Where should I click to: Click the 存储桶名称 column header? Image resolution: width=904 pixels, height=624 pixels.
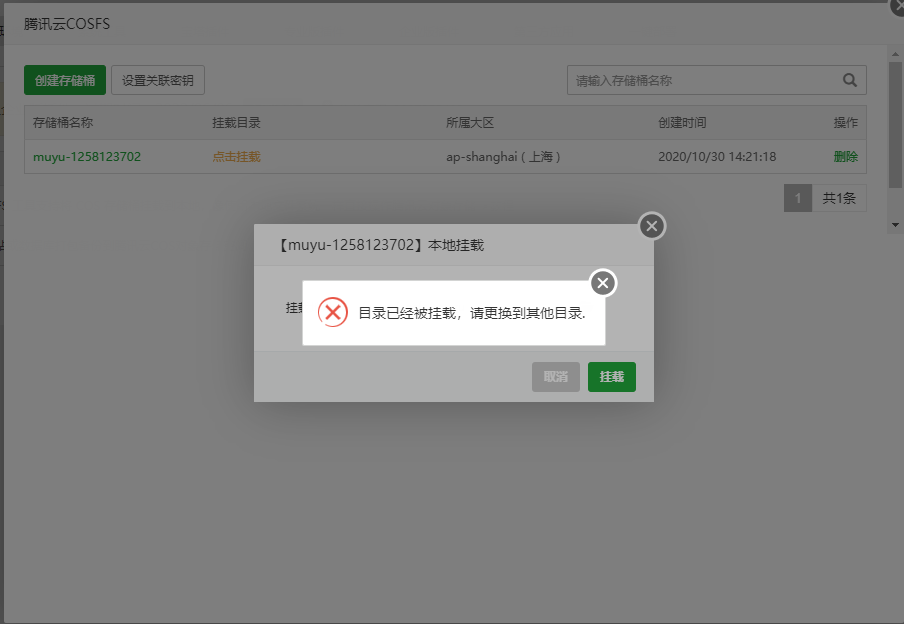(x=63, y=123)
